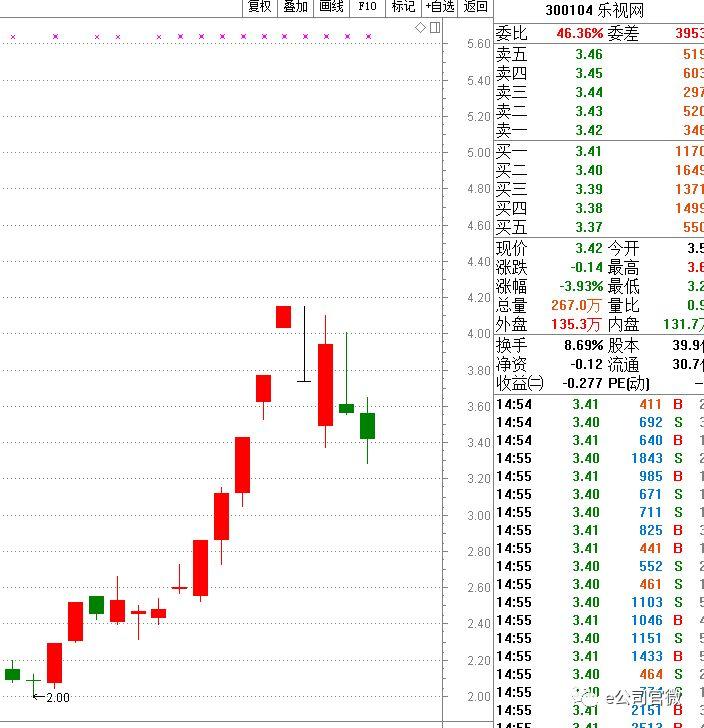Click the 4.00 label on the price axis
The width and height of the screenshot is (704, 728).
click(x=479, y=334)
